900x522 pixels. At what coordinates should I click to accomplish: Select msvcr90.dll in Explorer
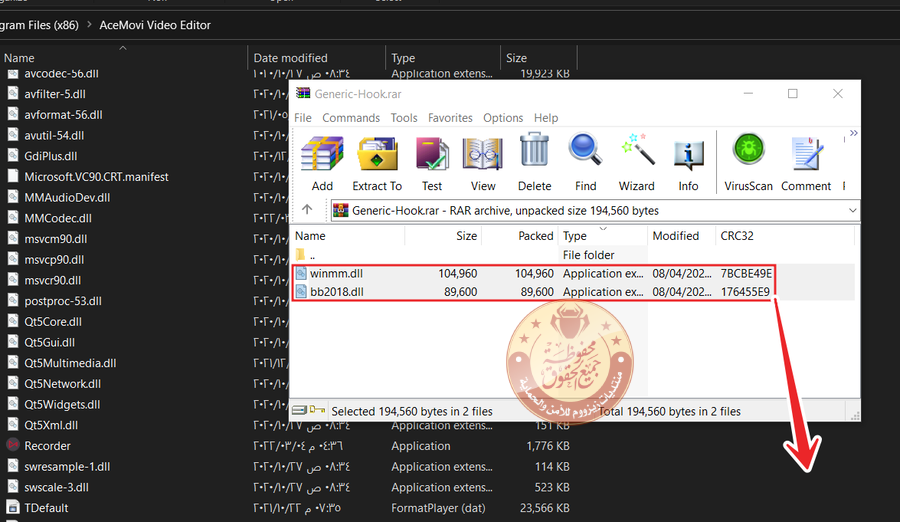tap(52, 280)
